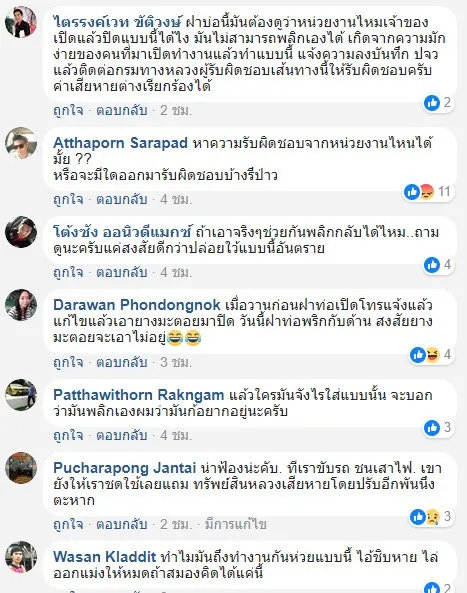The image size is (467, 593).
Task: Open reaction count 11 on Atthaporn's comment
Action: (x=444, y=192)
